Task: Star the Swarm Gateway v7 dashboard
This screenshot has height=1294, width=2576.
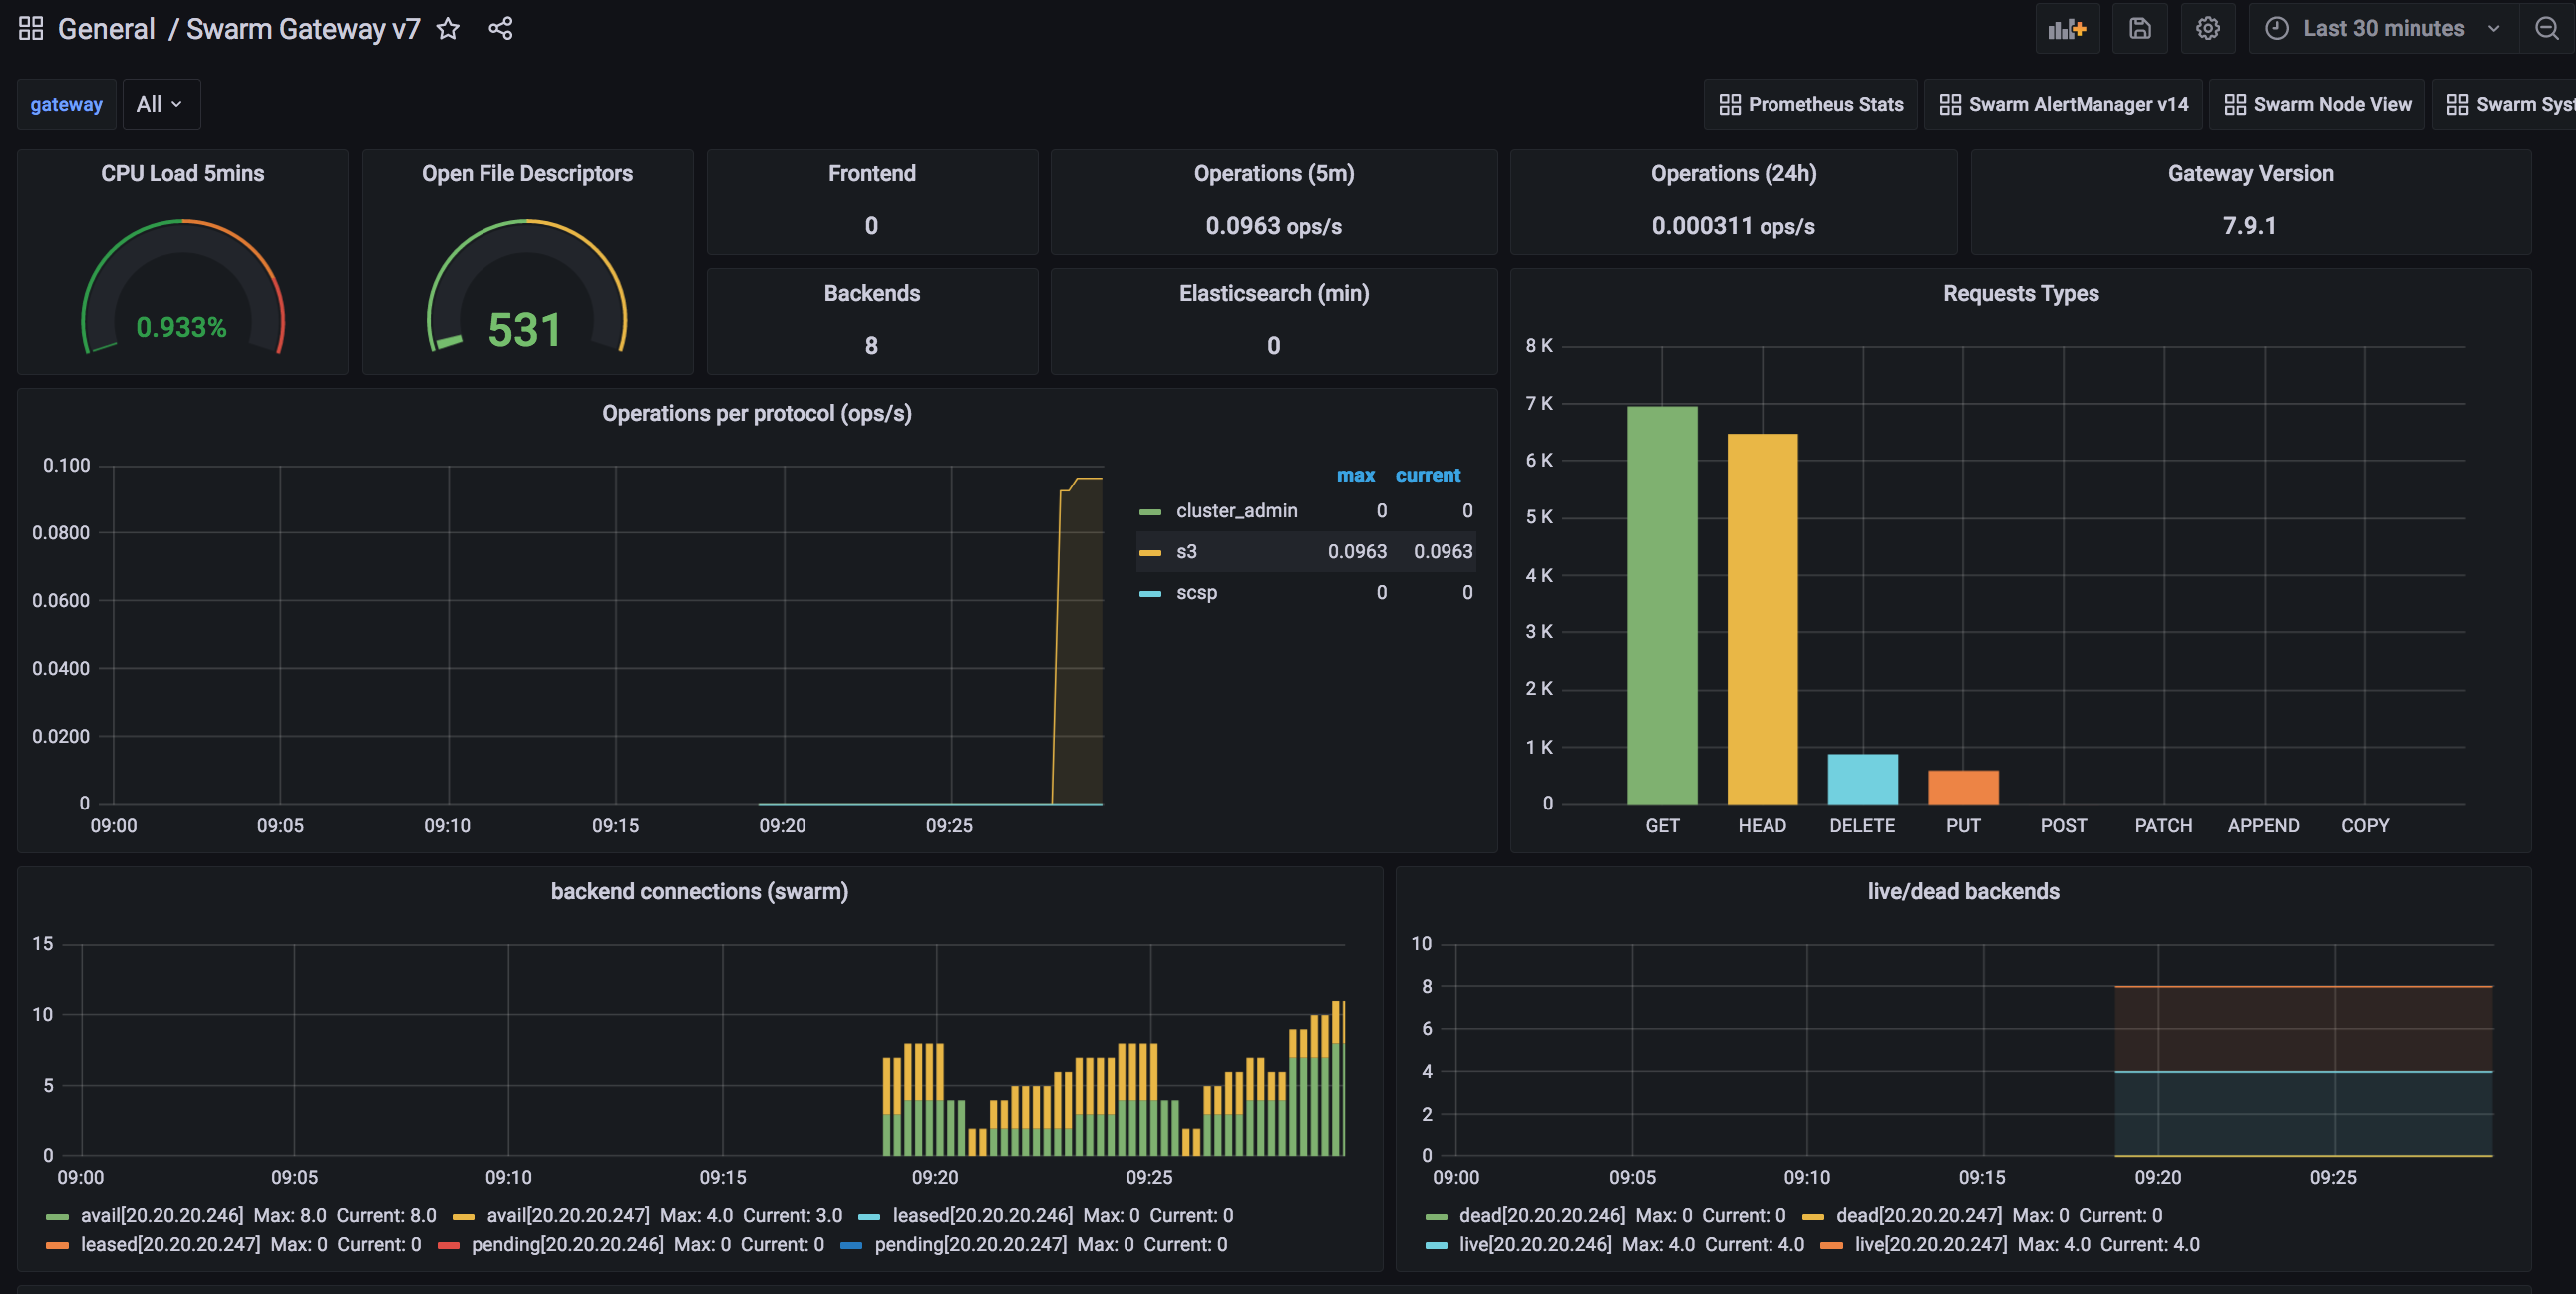Action: click(x=448, y=29)
